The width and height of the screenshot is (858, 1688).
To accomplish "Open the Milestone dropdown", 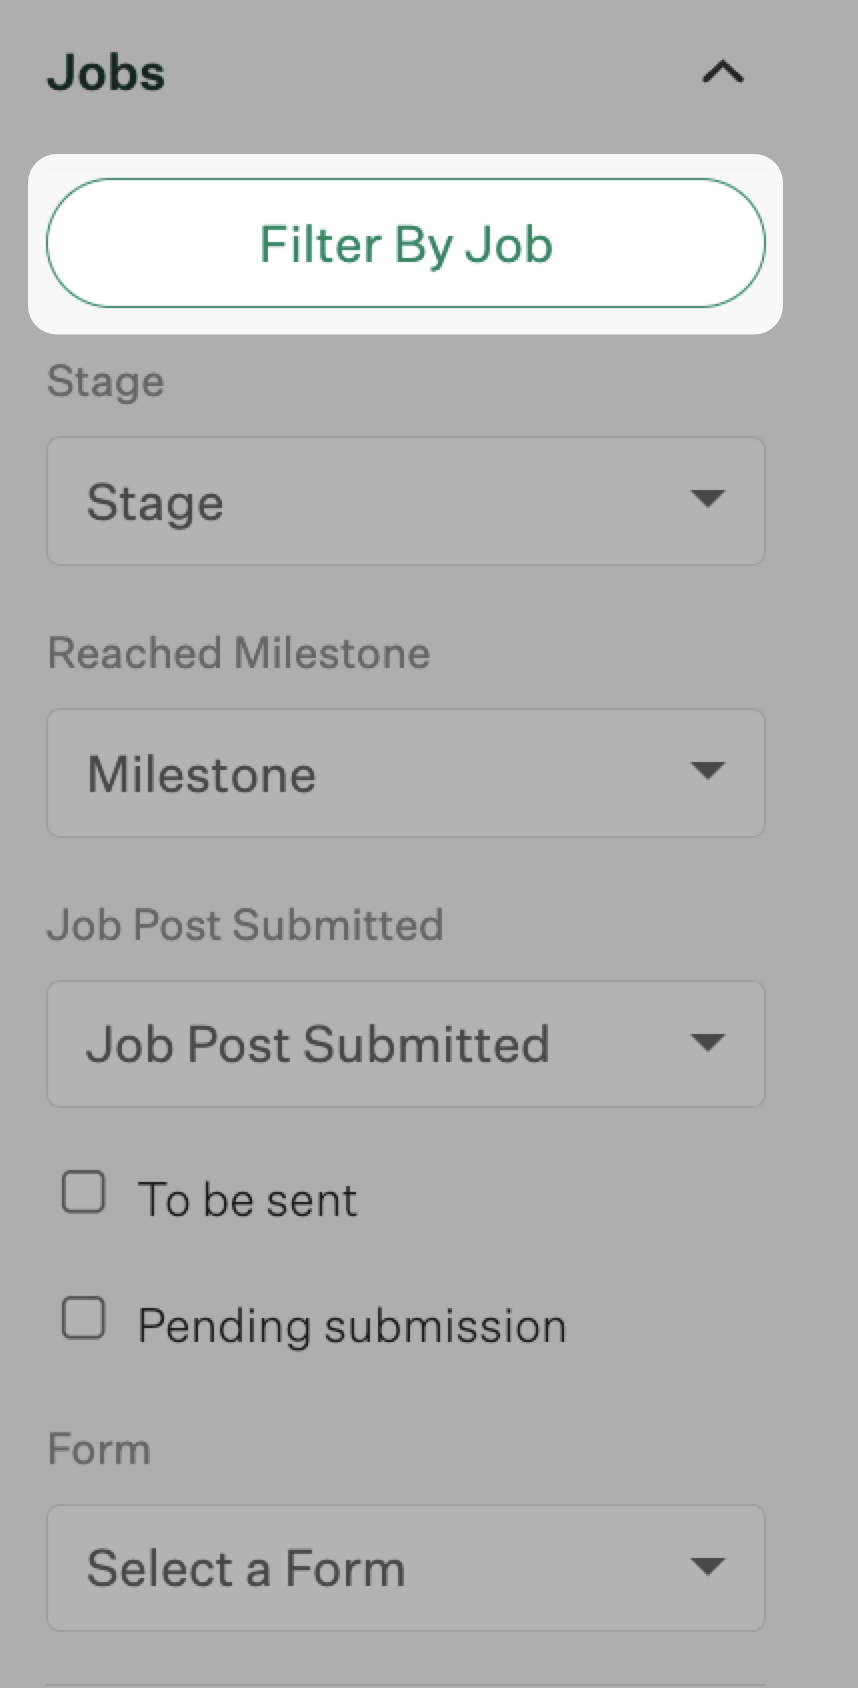I will tap(405, 773).
